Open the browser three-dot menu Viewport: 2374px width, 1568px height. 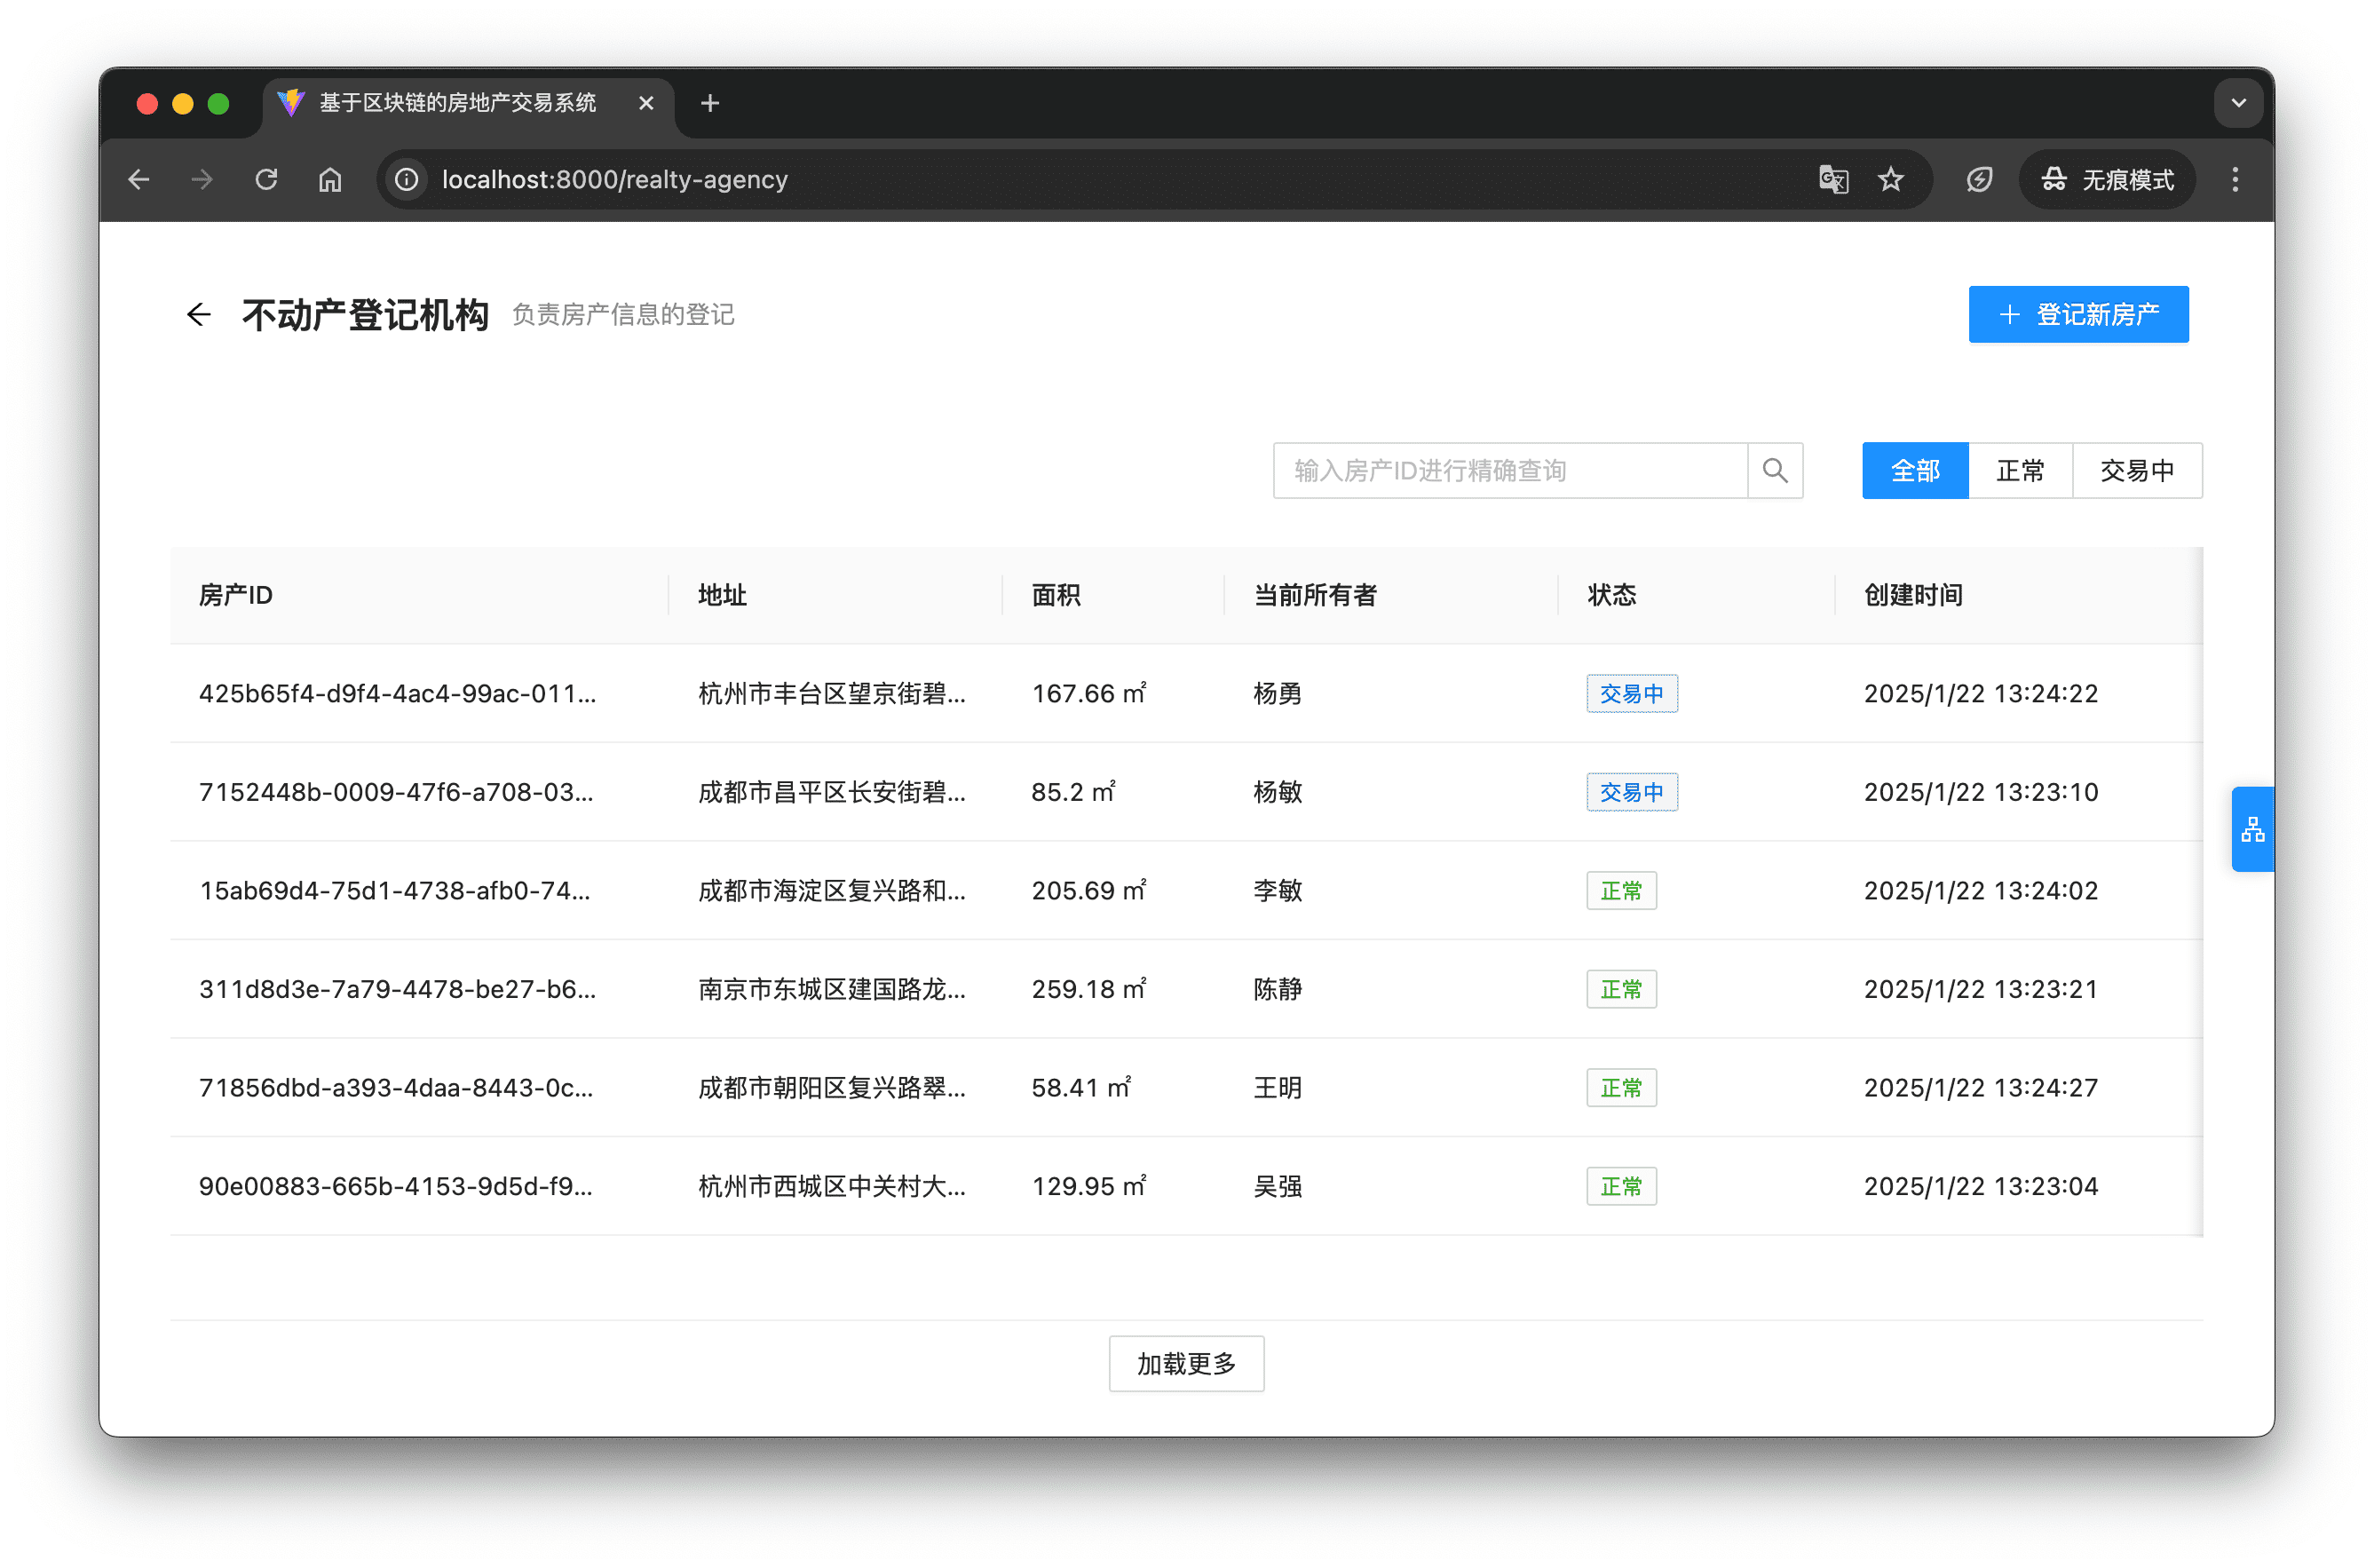click(x=2235, y=180)
